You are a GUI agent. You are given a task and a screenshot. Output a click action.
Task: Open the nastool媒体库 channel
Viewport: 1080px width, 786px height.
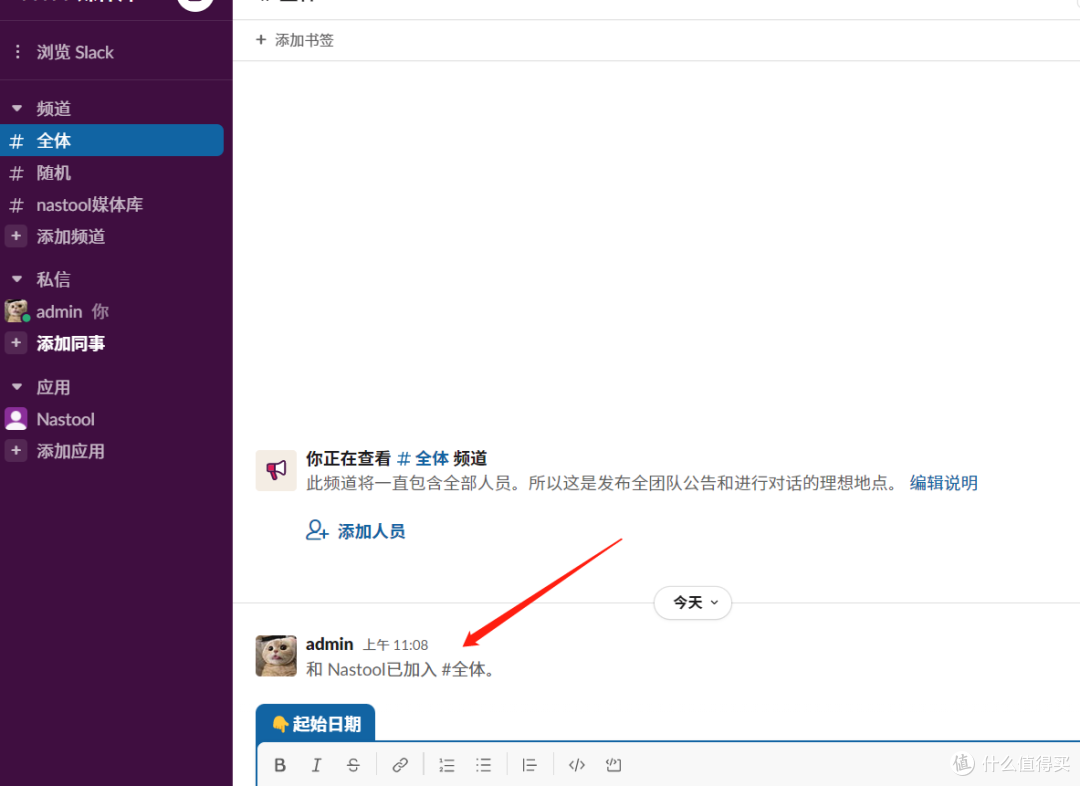coord(90,204)
